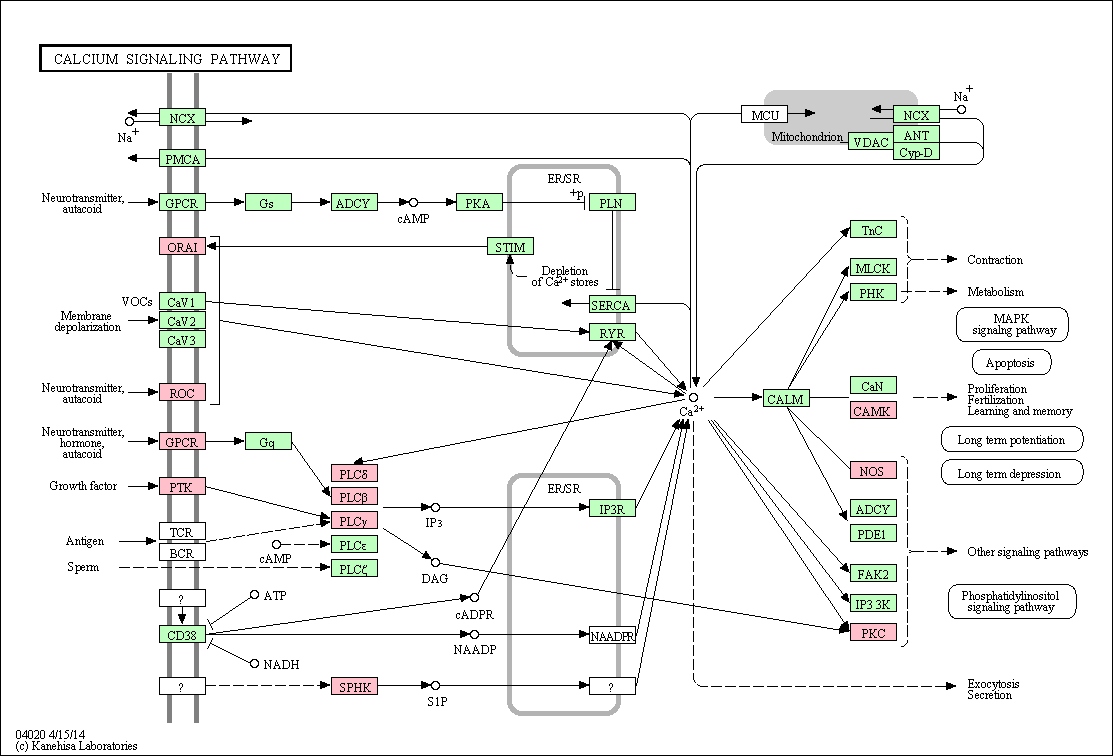Select the Apoptosis pathway box
Viewport: 1113px width, 756px height.
1011,362
